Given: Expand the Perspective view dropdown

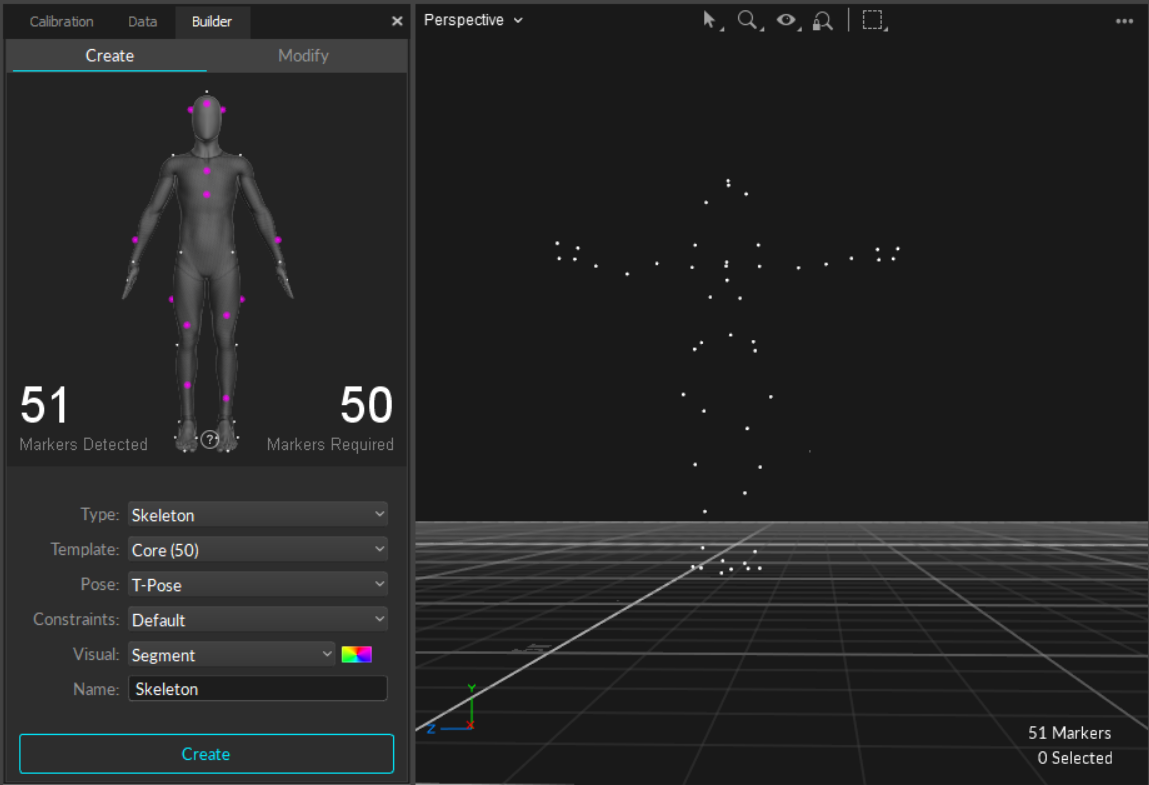Looking at the screenshot, I should click(473, 20).
